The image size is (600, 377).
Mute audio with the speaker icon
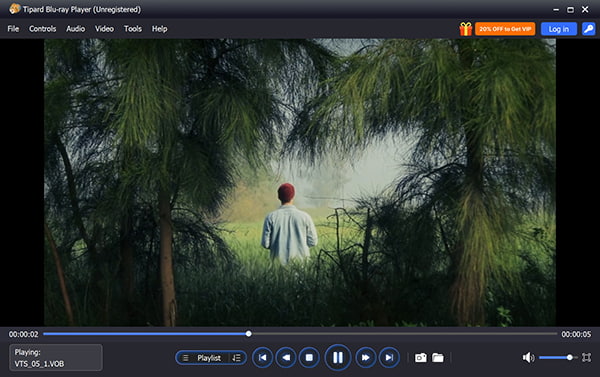pos(528,357)
